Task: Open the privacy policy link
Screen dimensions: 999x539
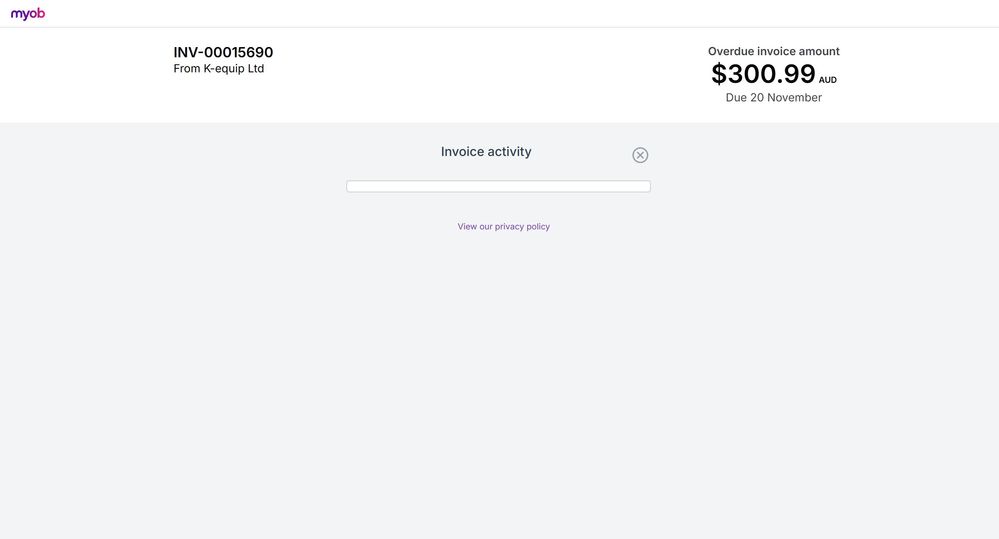Action: pos(504,227)
